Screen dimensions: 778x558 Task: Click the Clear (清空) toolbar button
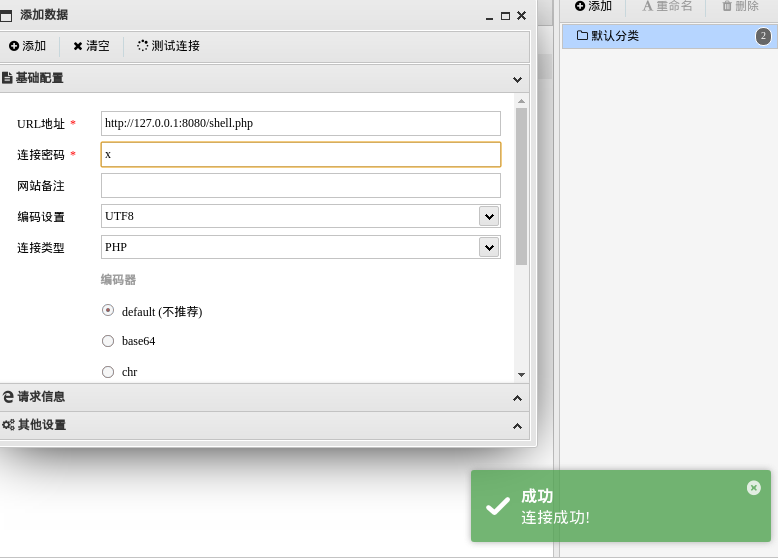point(91,46)
